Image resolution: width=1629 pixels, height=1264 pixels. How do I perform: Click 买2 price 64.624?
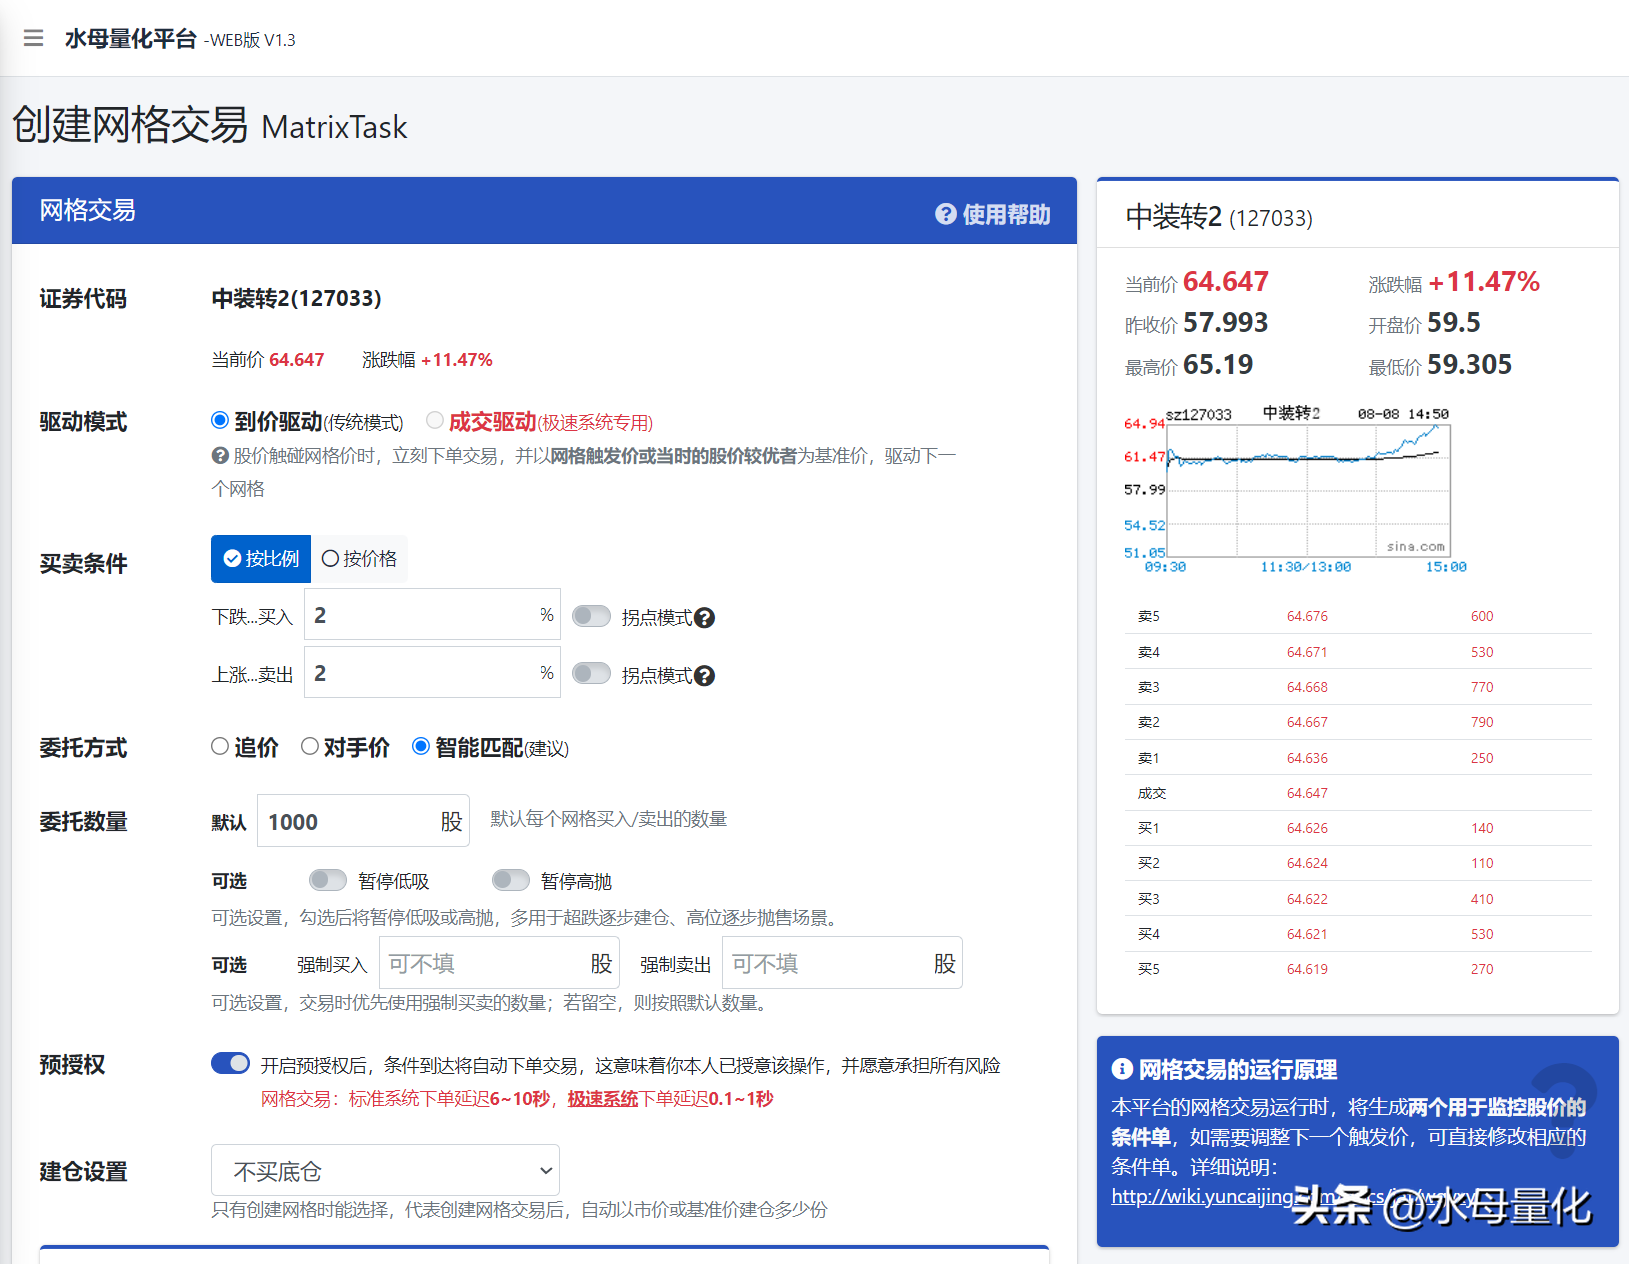pos(1307,863)
